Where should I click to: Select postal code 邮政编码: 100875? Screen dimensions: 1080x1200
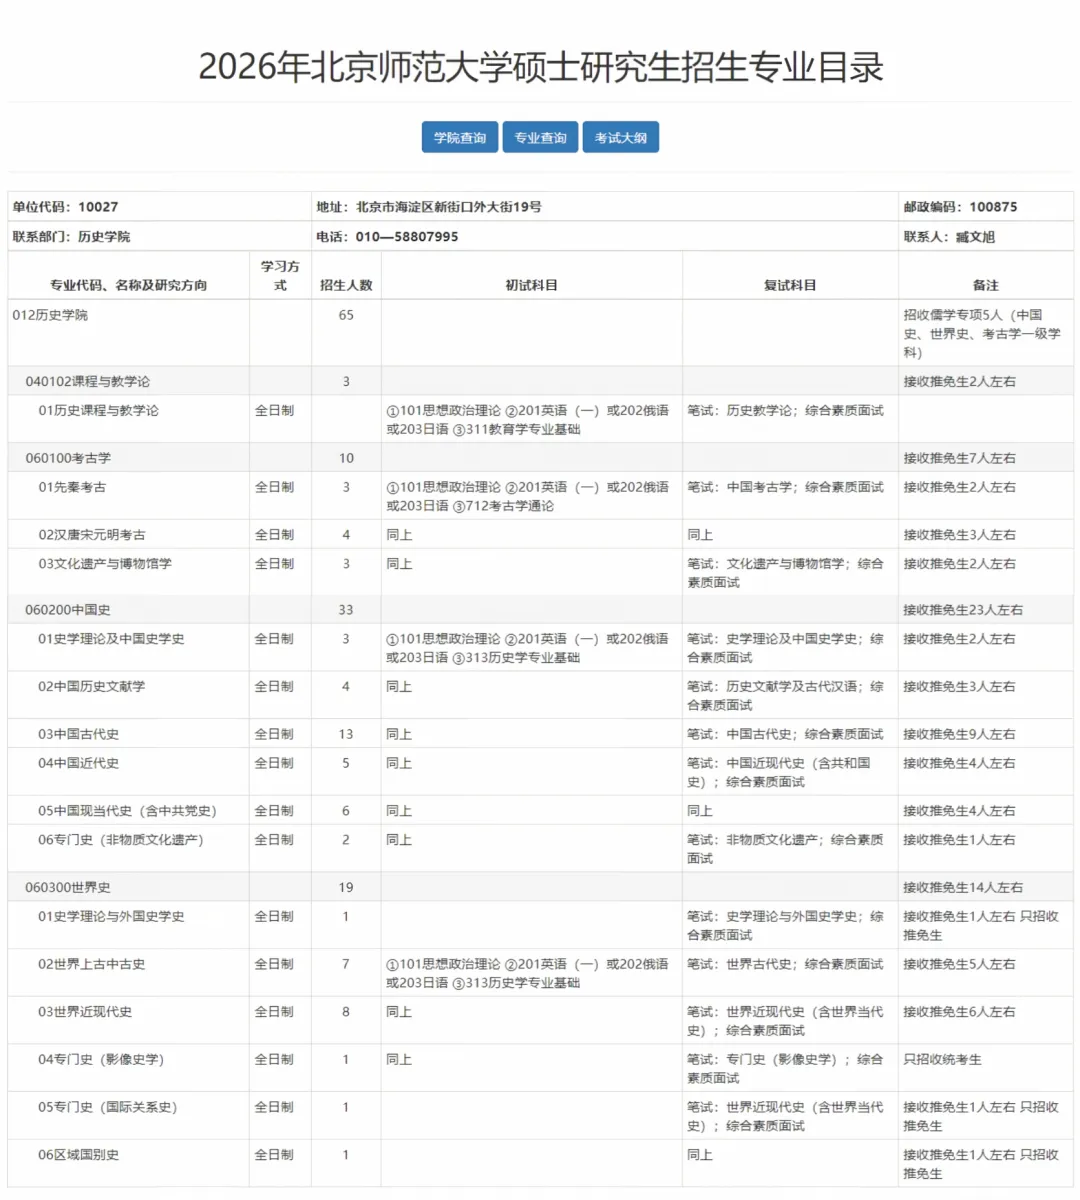click(x=960, y=207)
